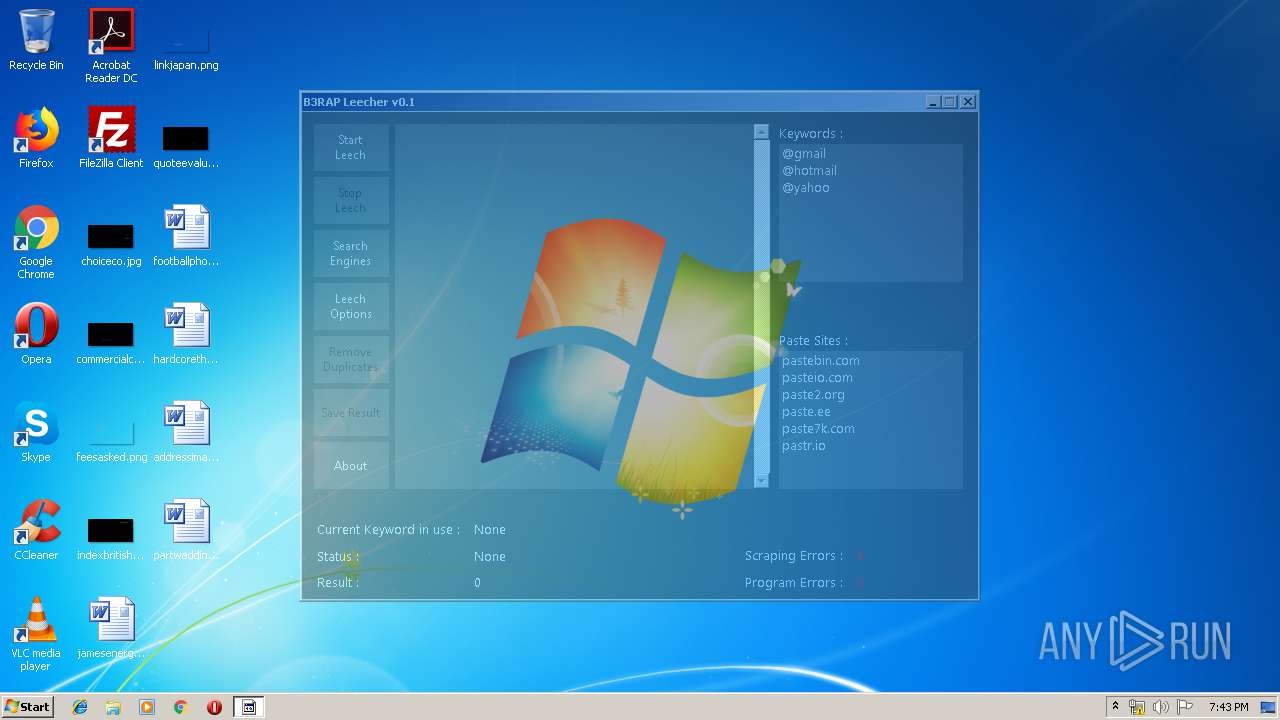Open the Windows Start menu

click(x=28, y=707)
